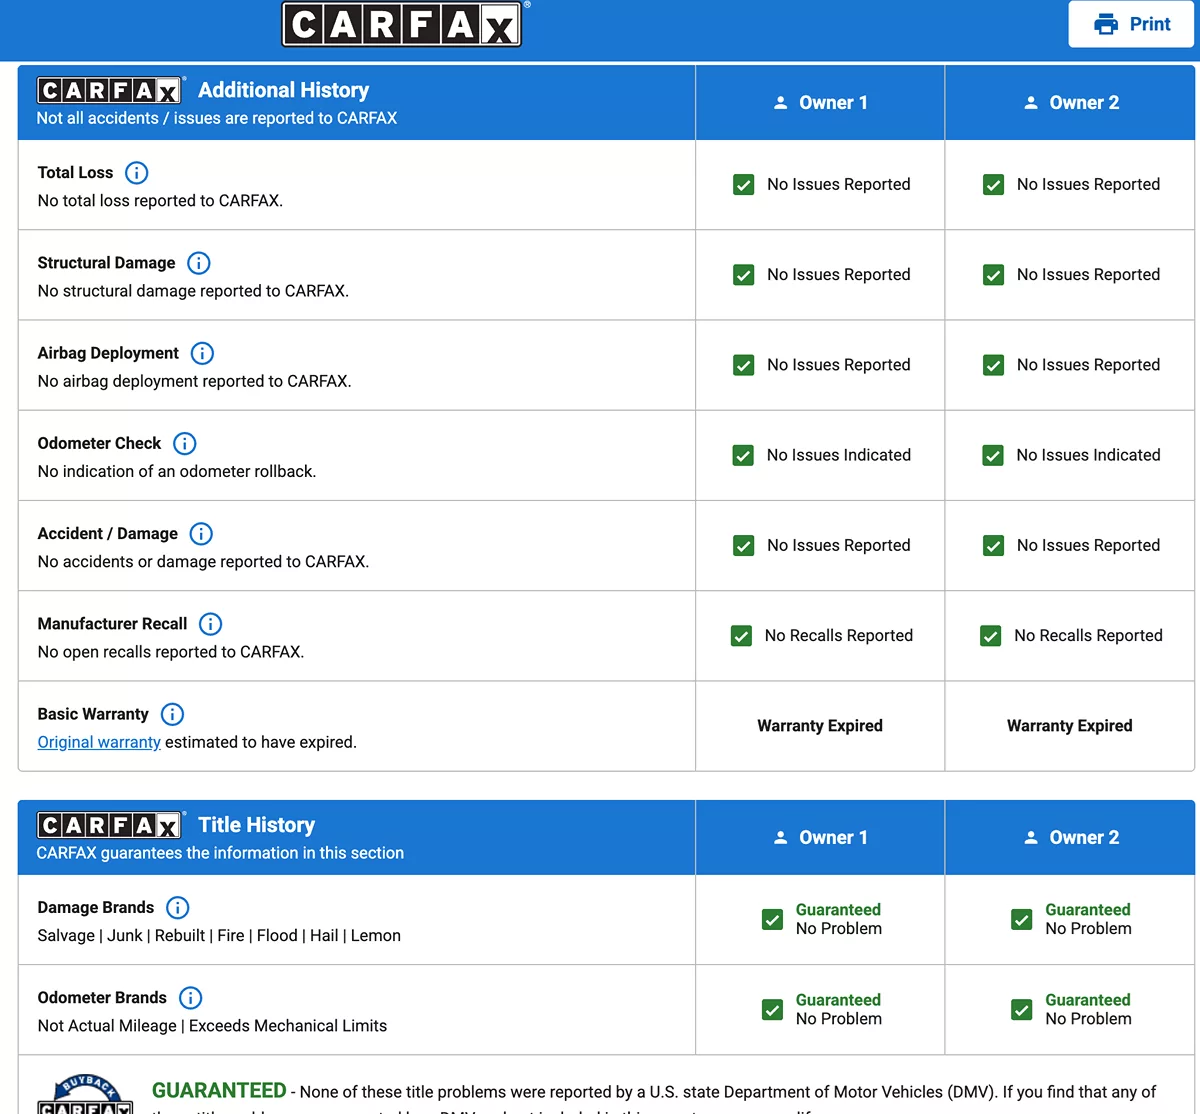
Task: Click the Owner 1 green check for Total Loss
Action: pos(744,185)
